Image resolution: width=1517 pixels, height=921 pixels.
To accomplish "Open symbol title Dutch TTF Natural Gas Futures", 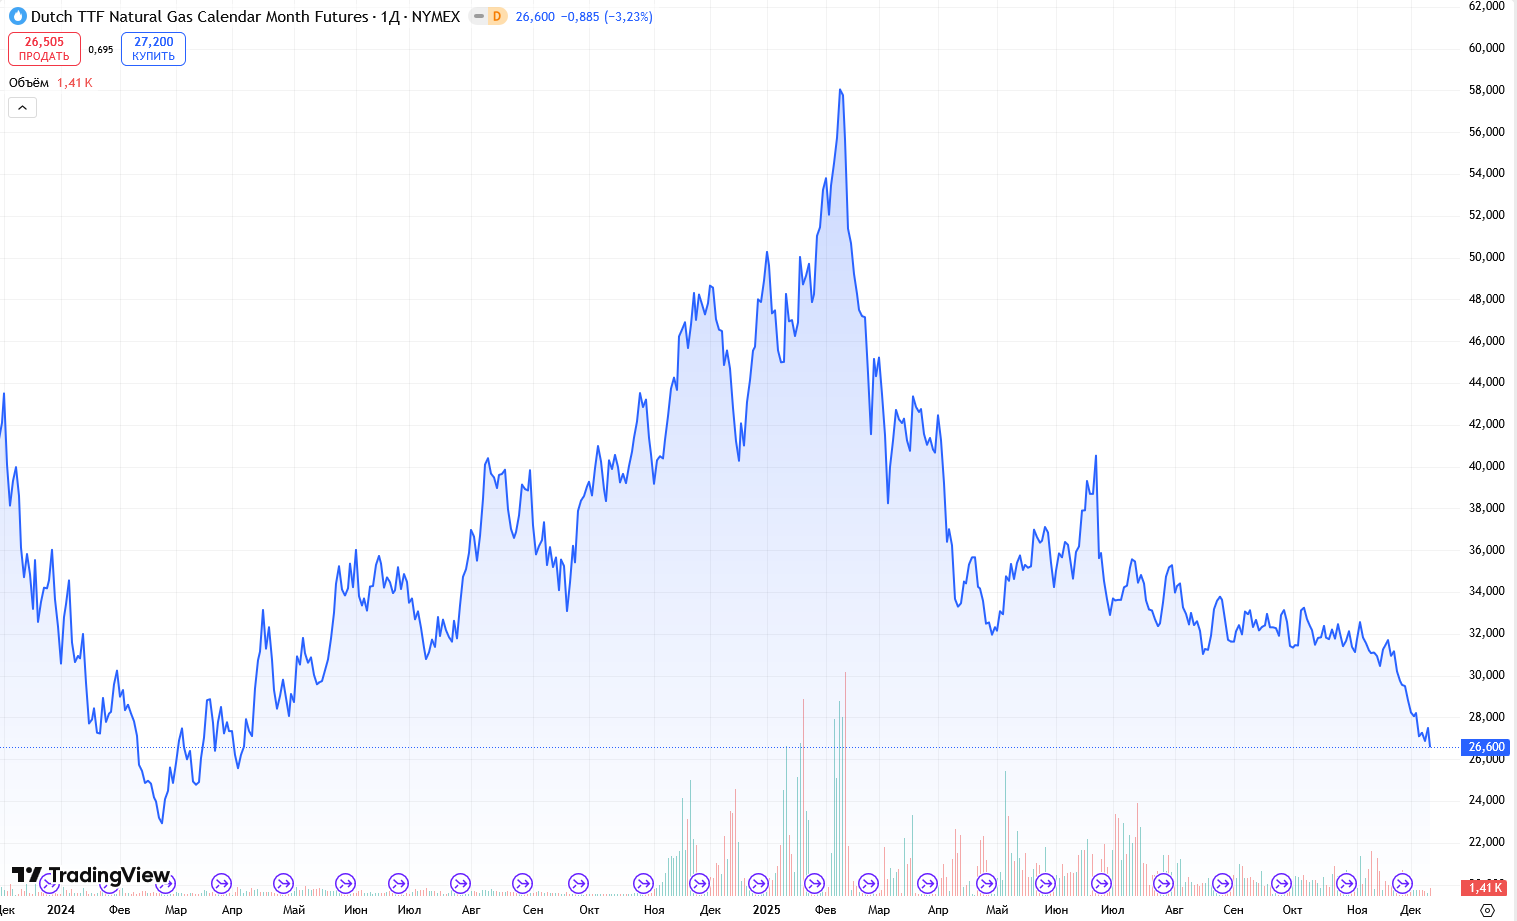I will point(200,16).
